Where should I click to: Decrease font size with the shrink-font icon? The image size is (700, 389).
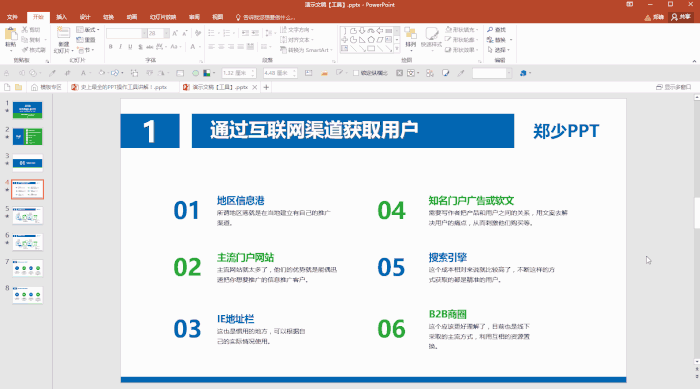pos(185,33)
